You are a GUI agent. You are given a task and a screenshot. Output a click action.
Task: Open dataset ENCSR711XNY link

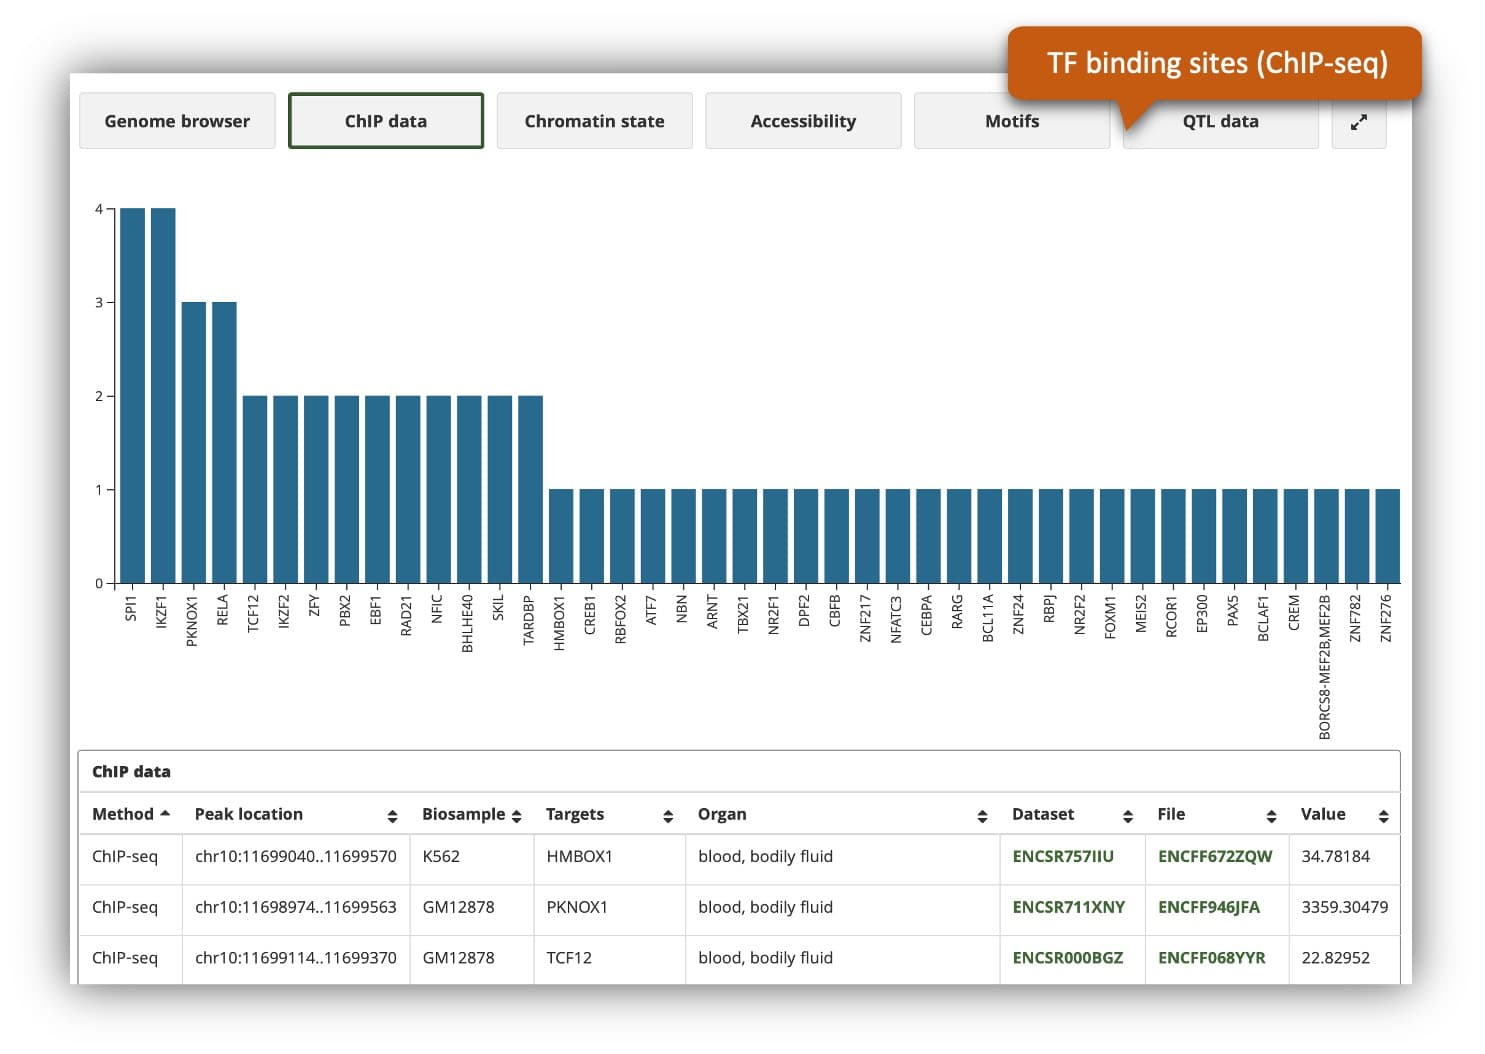click(1068, 907)
